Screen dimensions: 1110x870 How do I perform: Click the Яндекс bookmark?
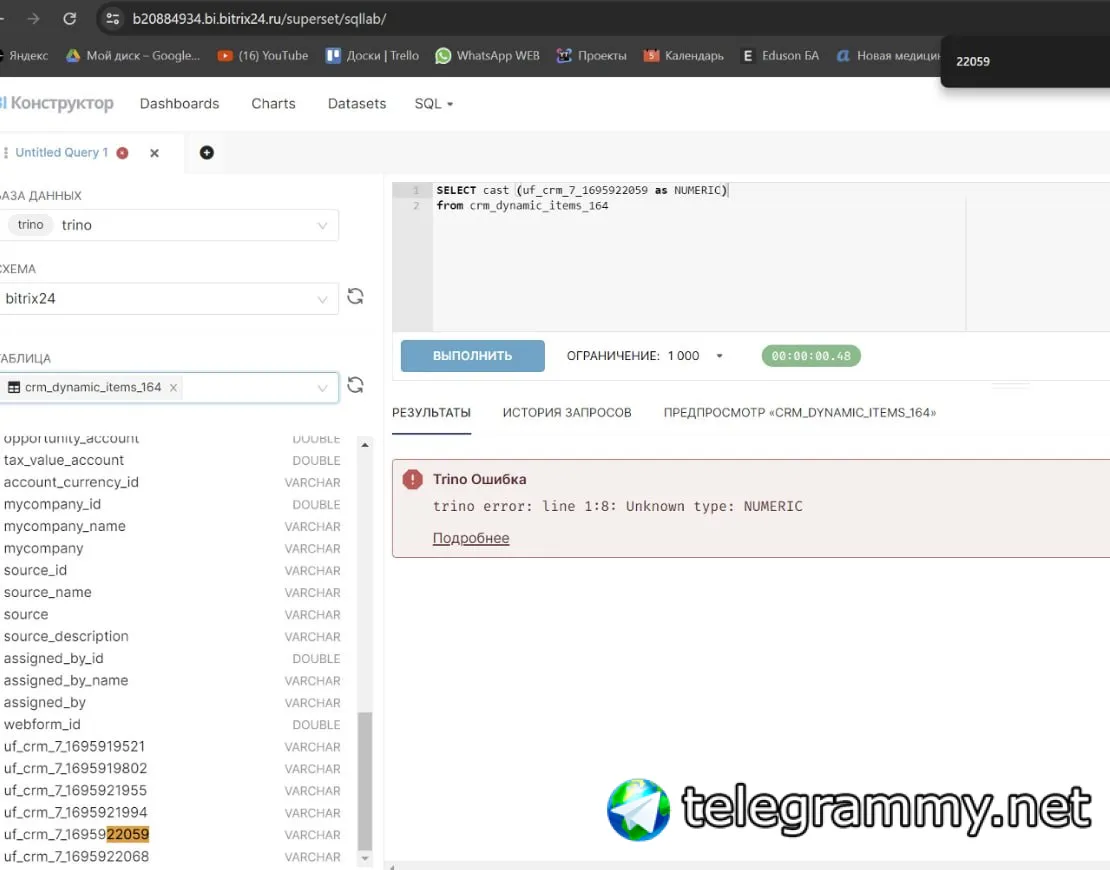click(25, 55)
